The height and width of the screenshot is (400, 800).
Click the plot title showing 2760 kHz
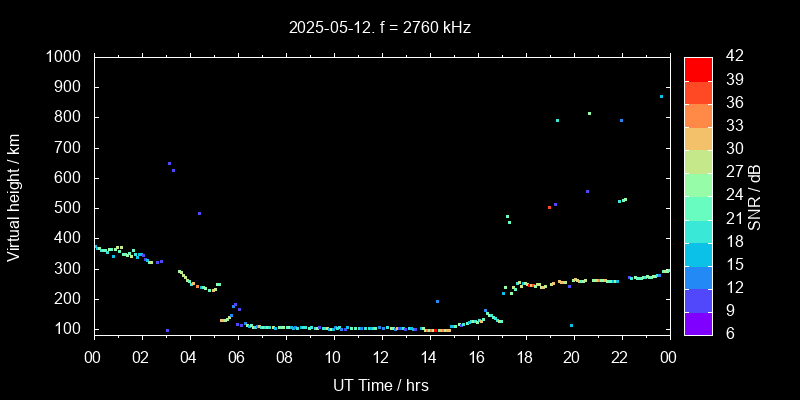coord(380,28)
